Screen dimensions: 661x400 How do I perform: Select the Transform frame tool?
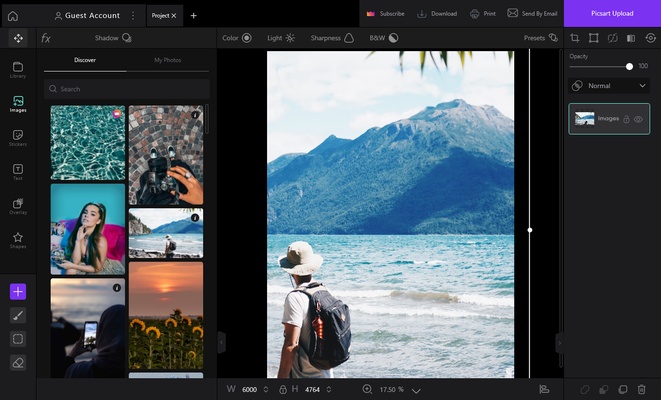click(x=594, y=38)
